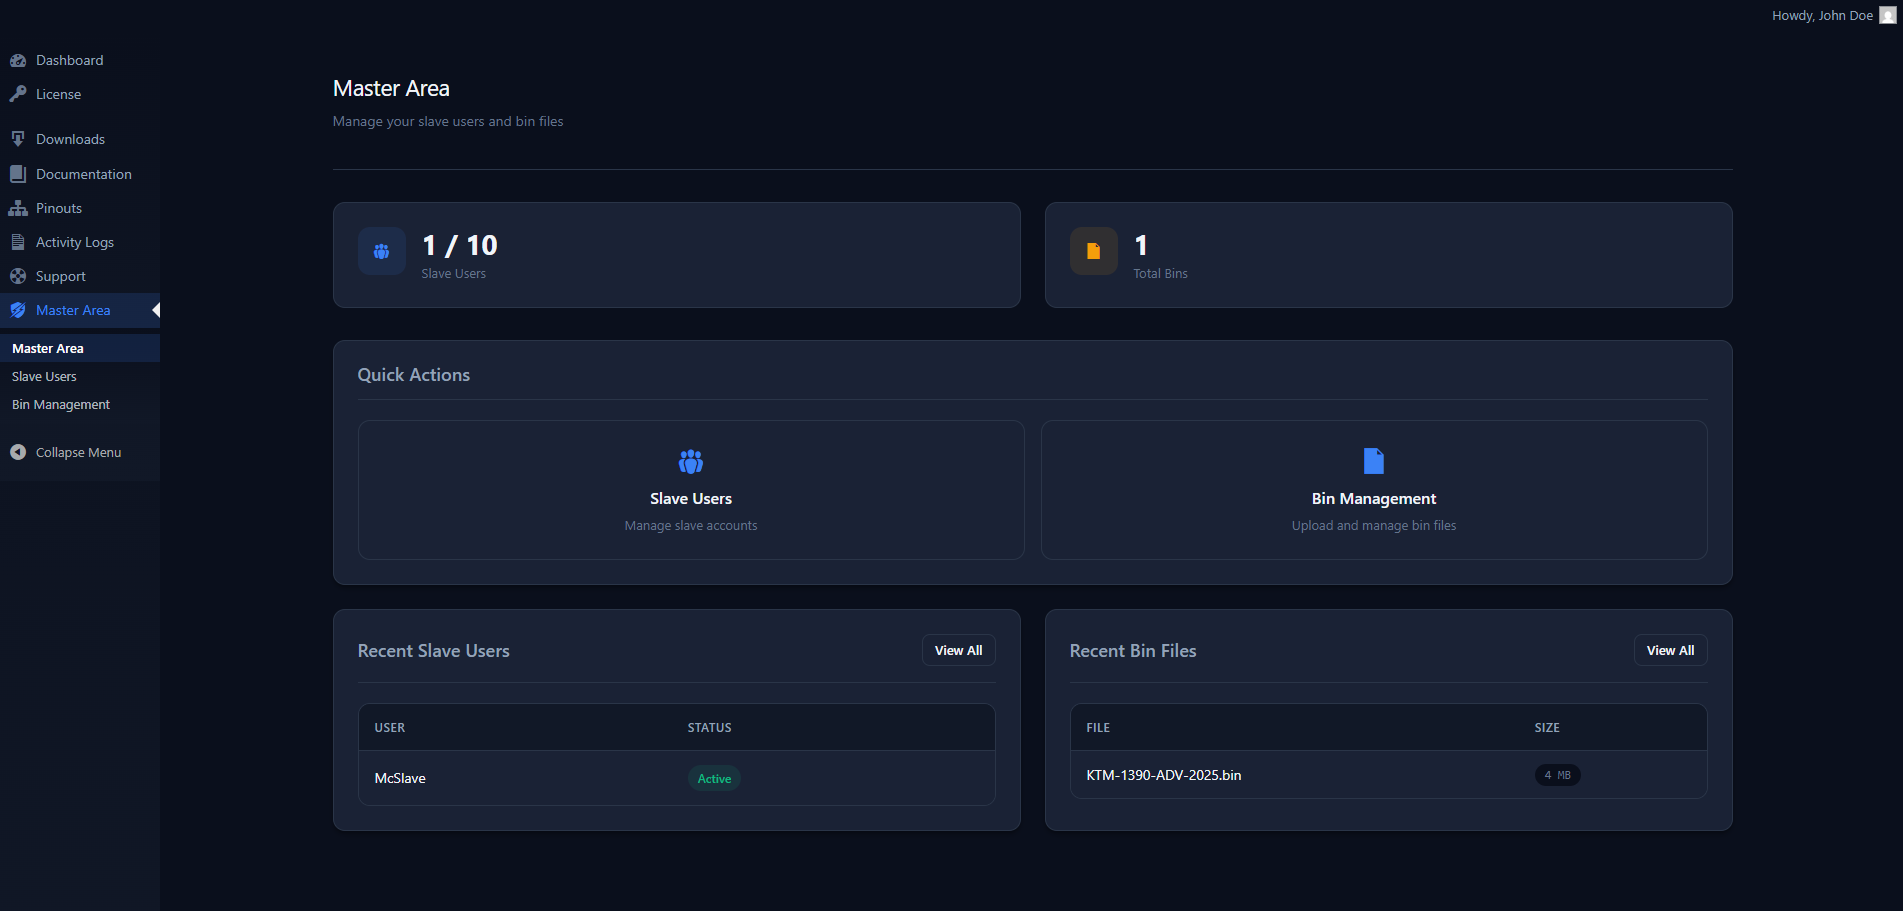Click the USER column header

point(390,727)
